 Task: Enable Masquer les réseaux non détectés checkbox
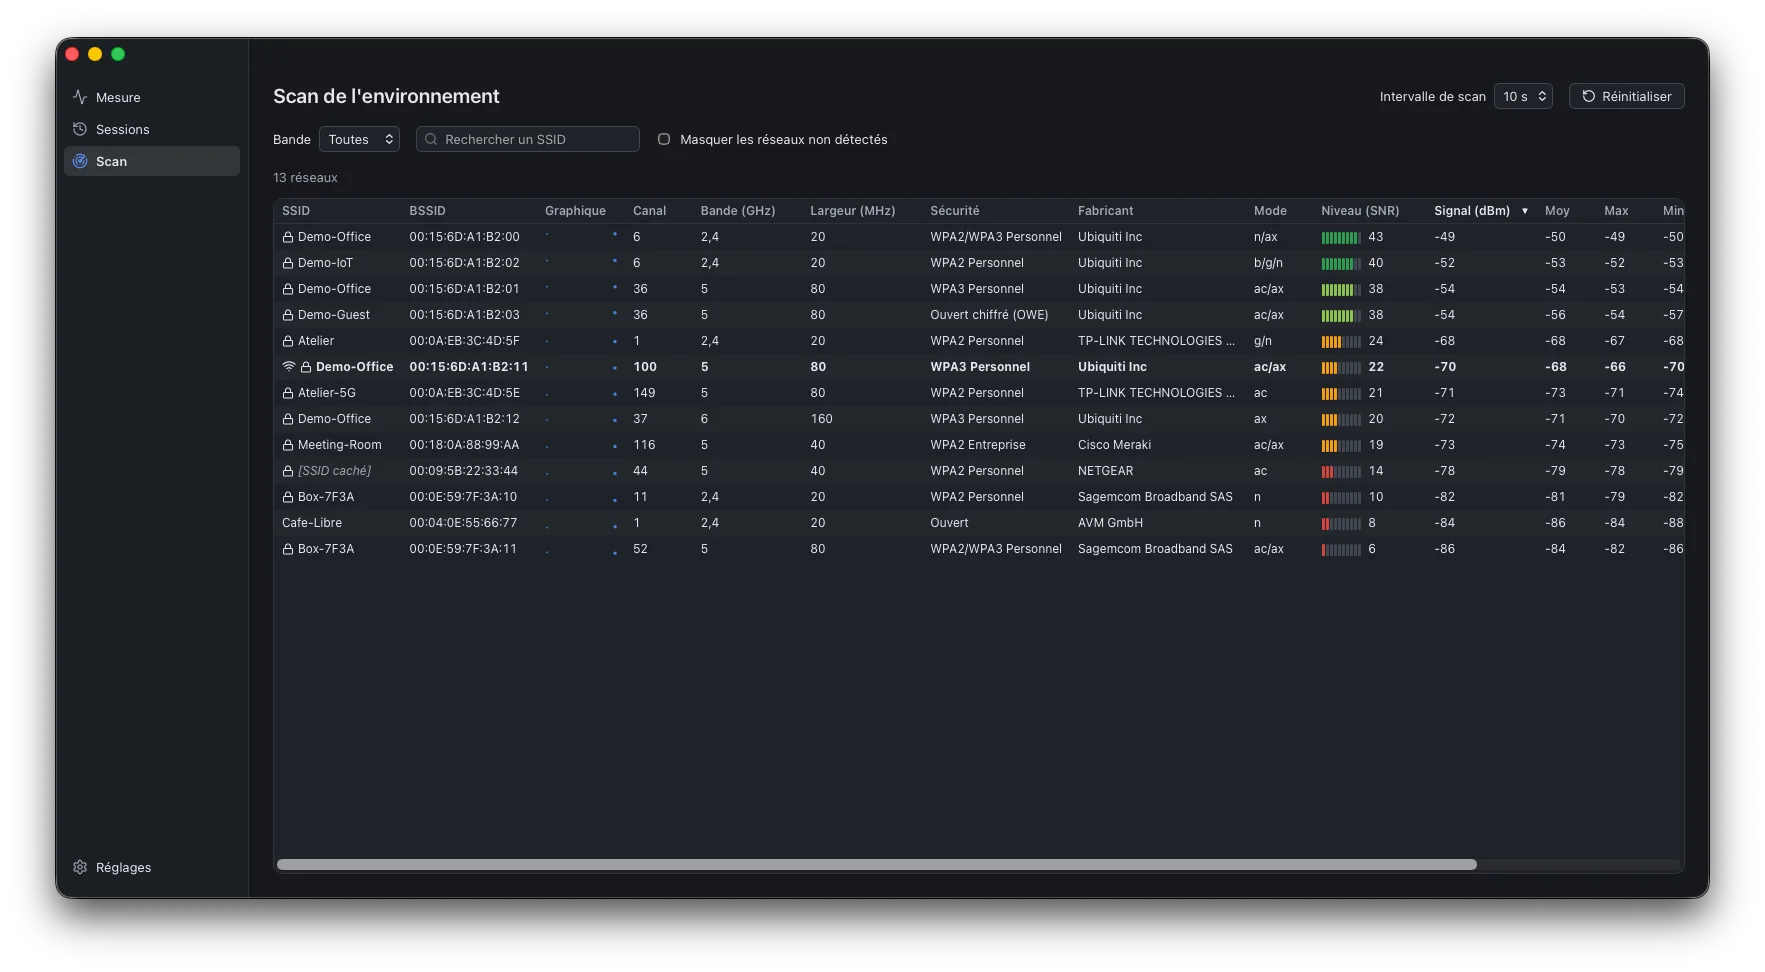pyautogui.click(x=664, y=139)
